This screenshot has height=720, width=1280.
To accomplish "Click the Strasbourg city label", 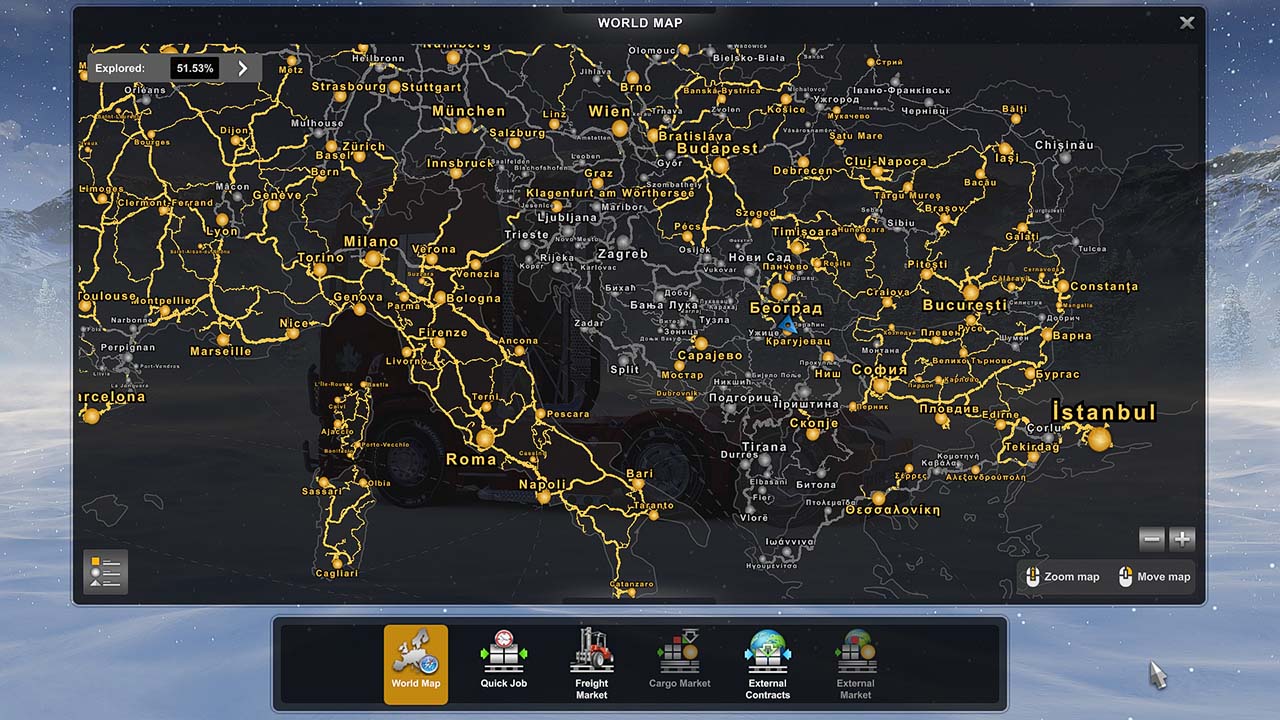I will (348, 87).
